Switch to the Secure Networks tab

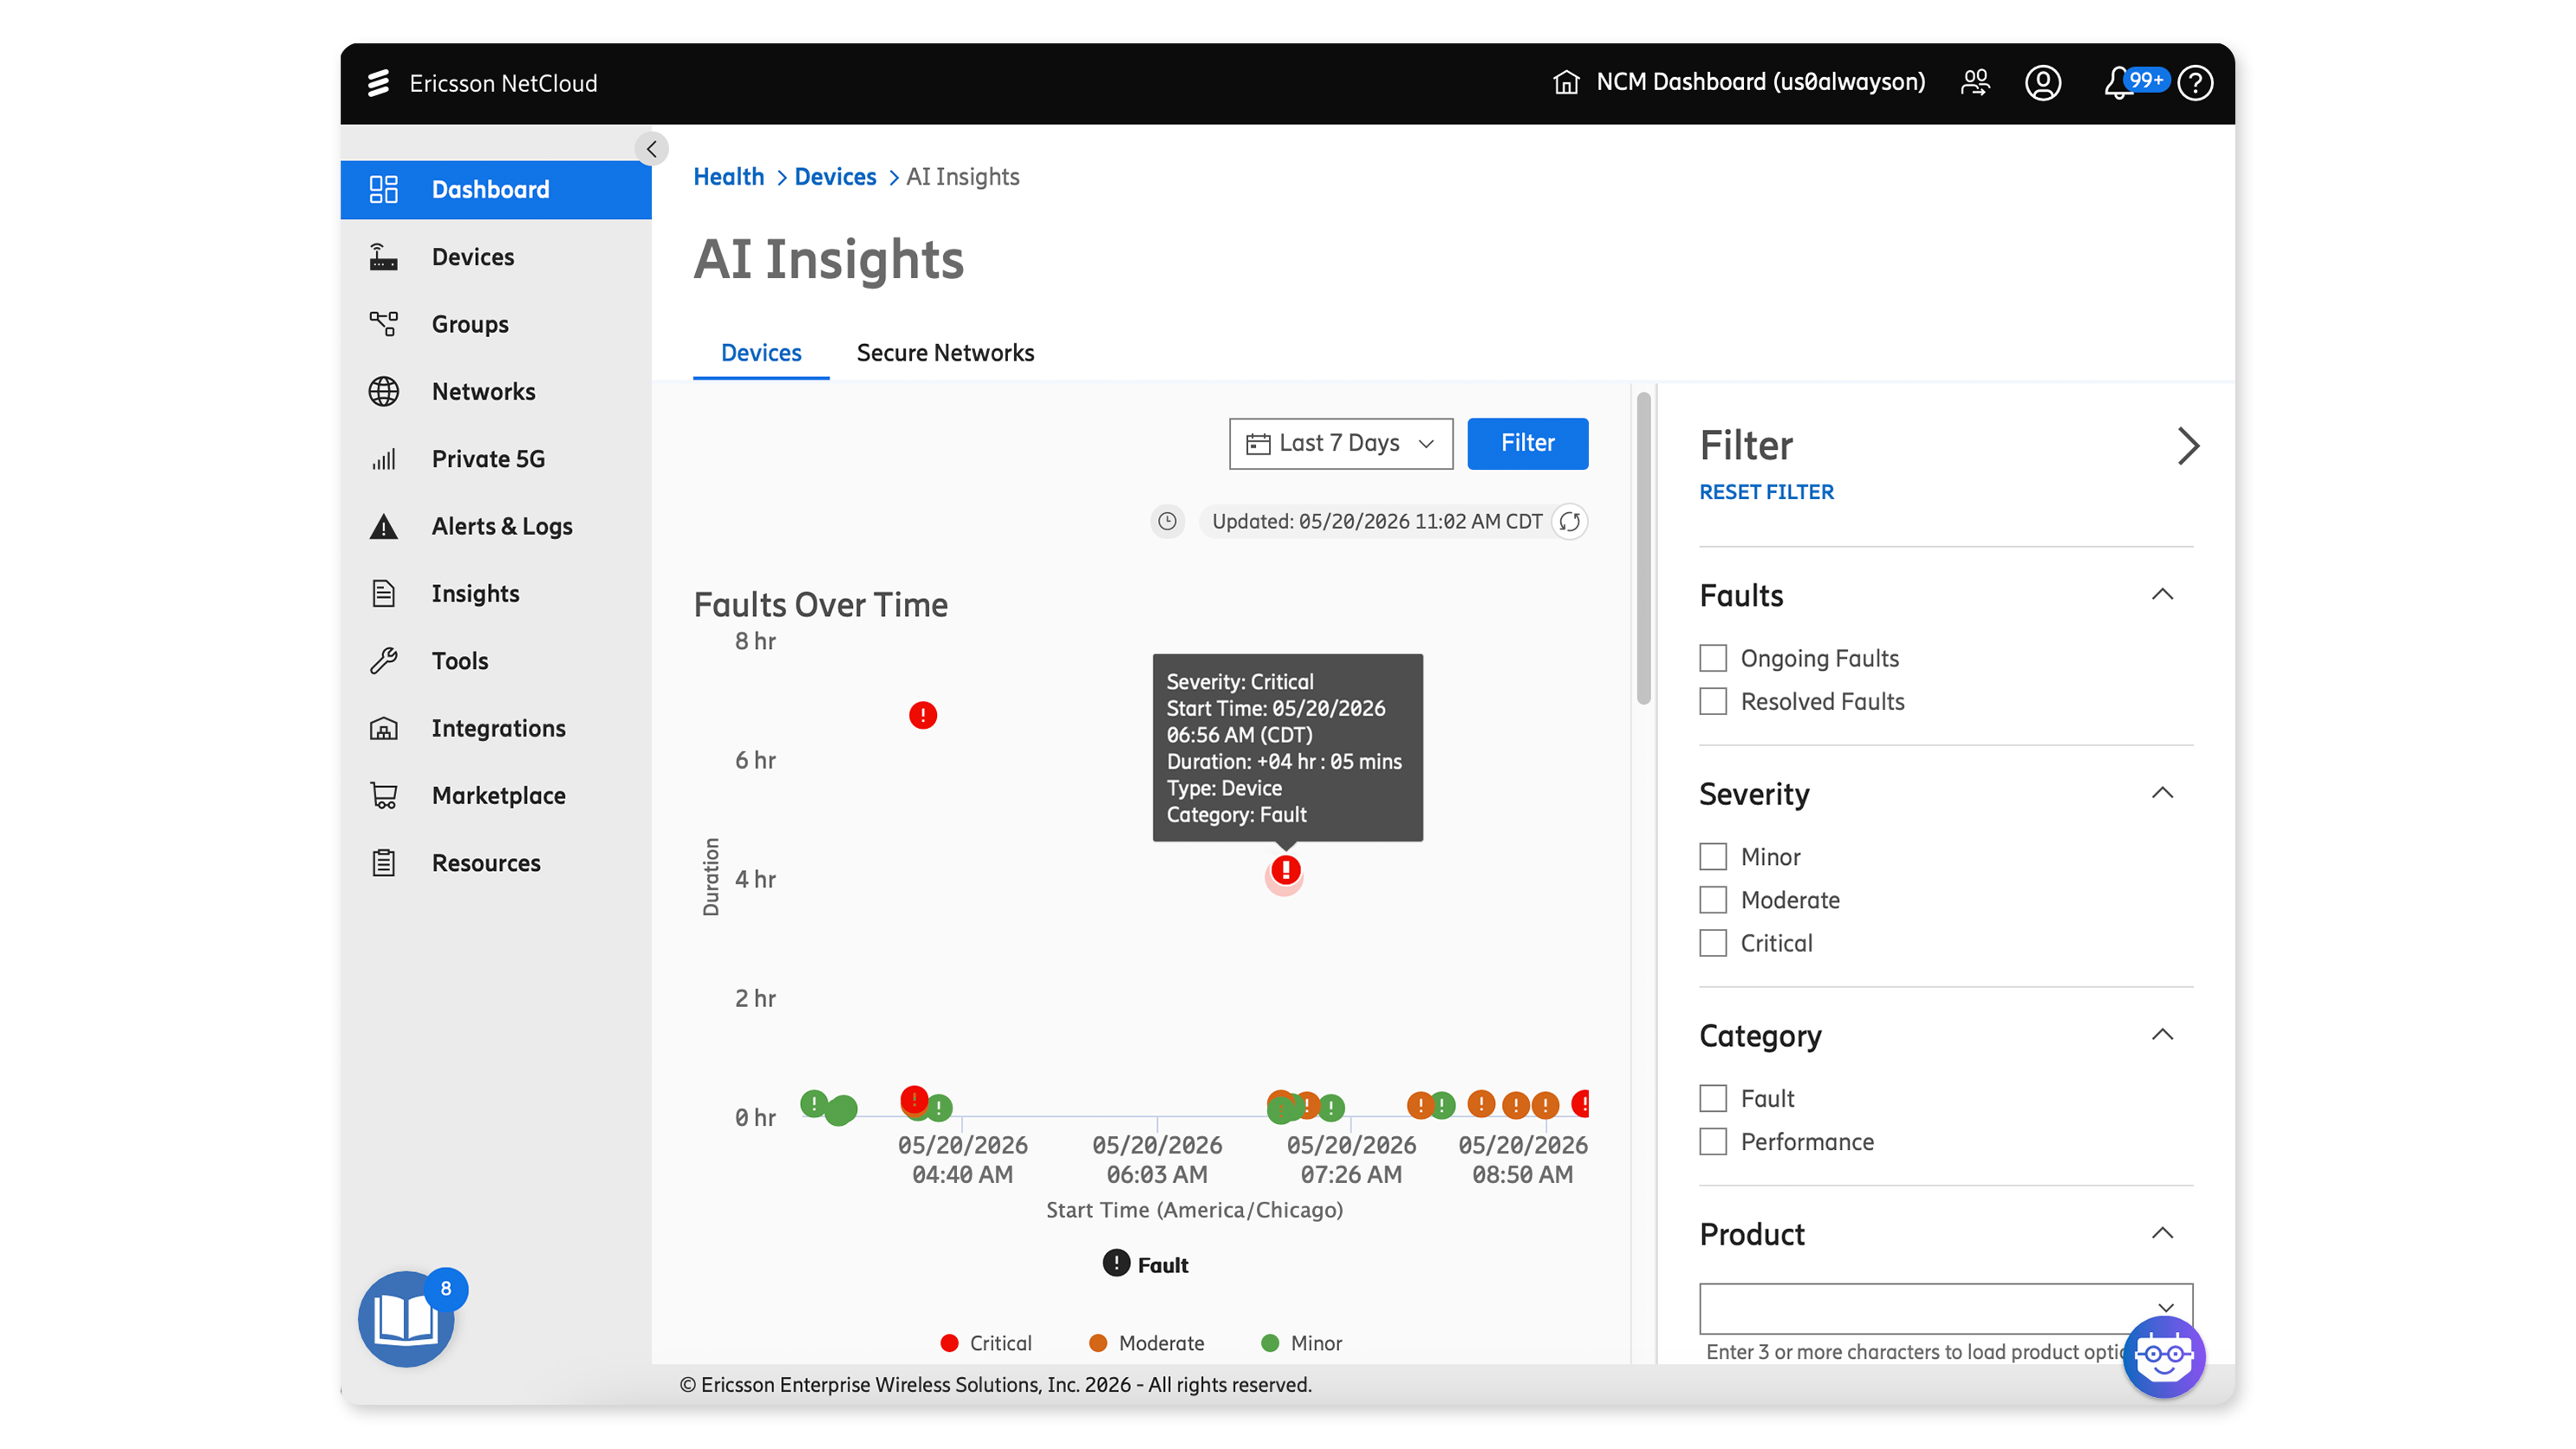point(945,353)
